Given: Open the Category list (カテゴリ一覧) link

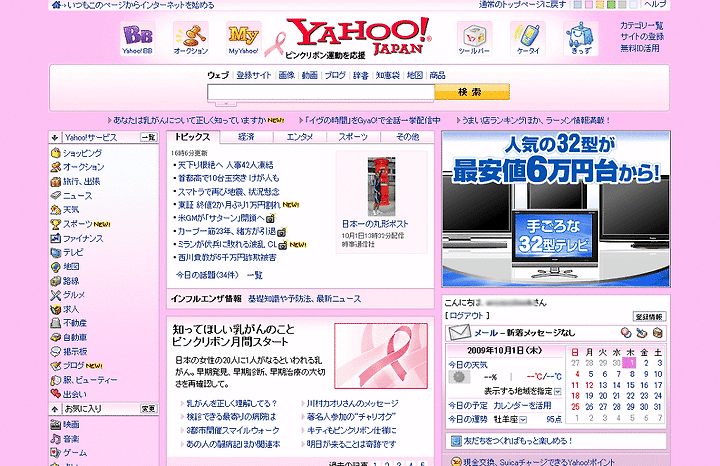Looking at the screenshot, I should pos(641,26).
